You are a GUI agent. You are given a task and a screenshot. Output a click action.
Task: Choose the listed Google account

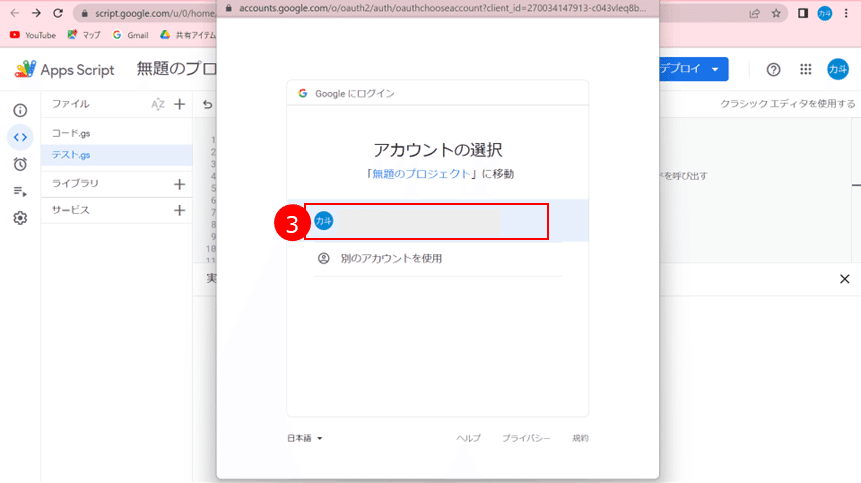438,221
